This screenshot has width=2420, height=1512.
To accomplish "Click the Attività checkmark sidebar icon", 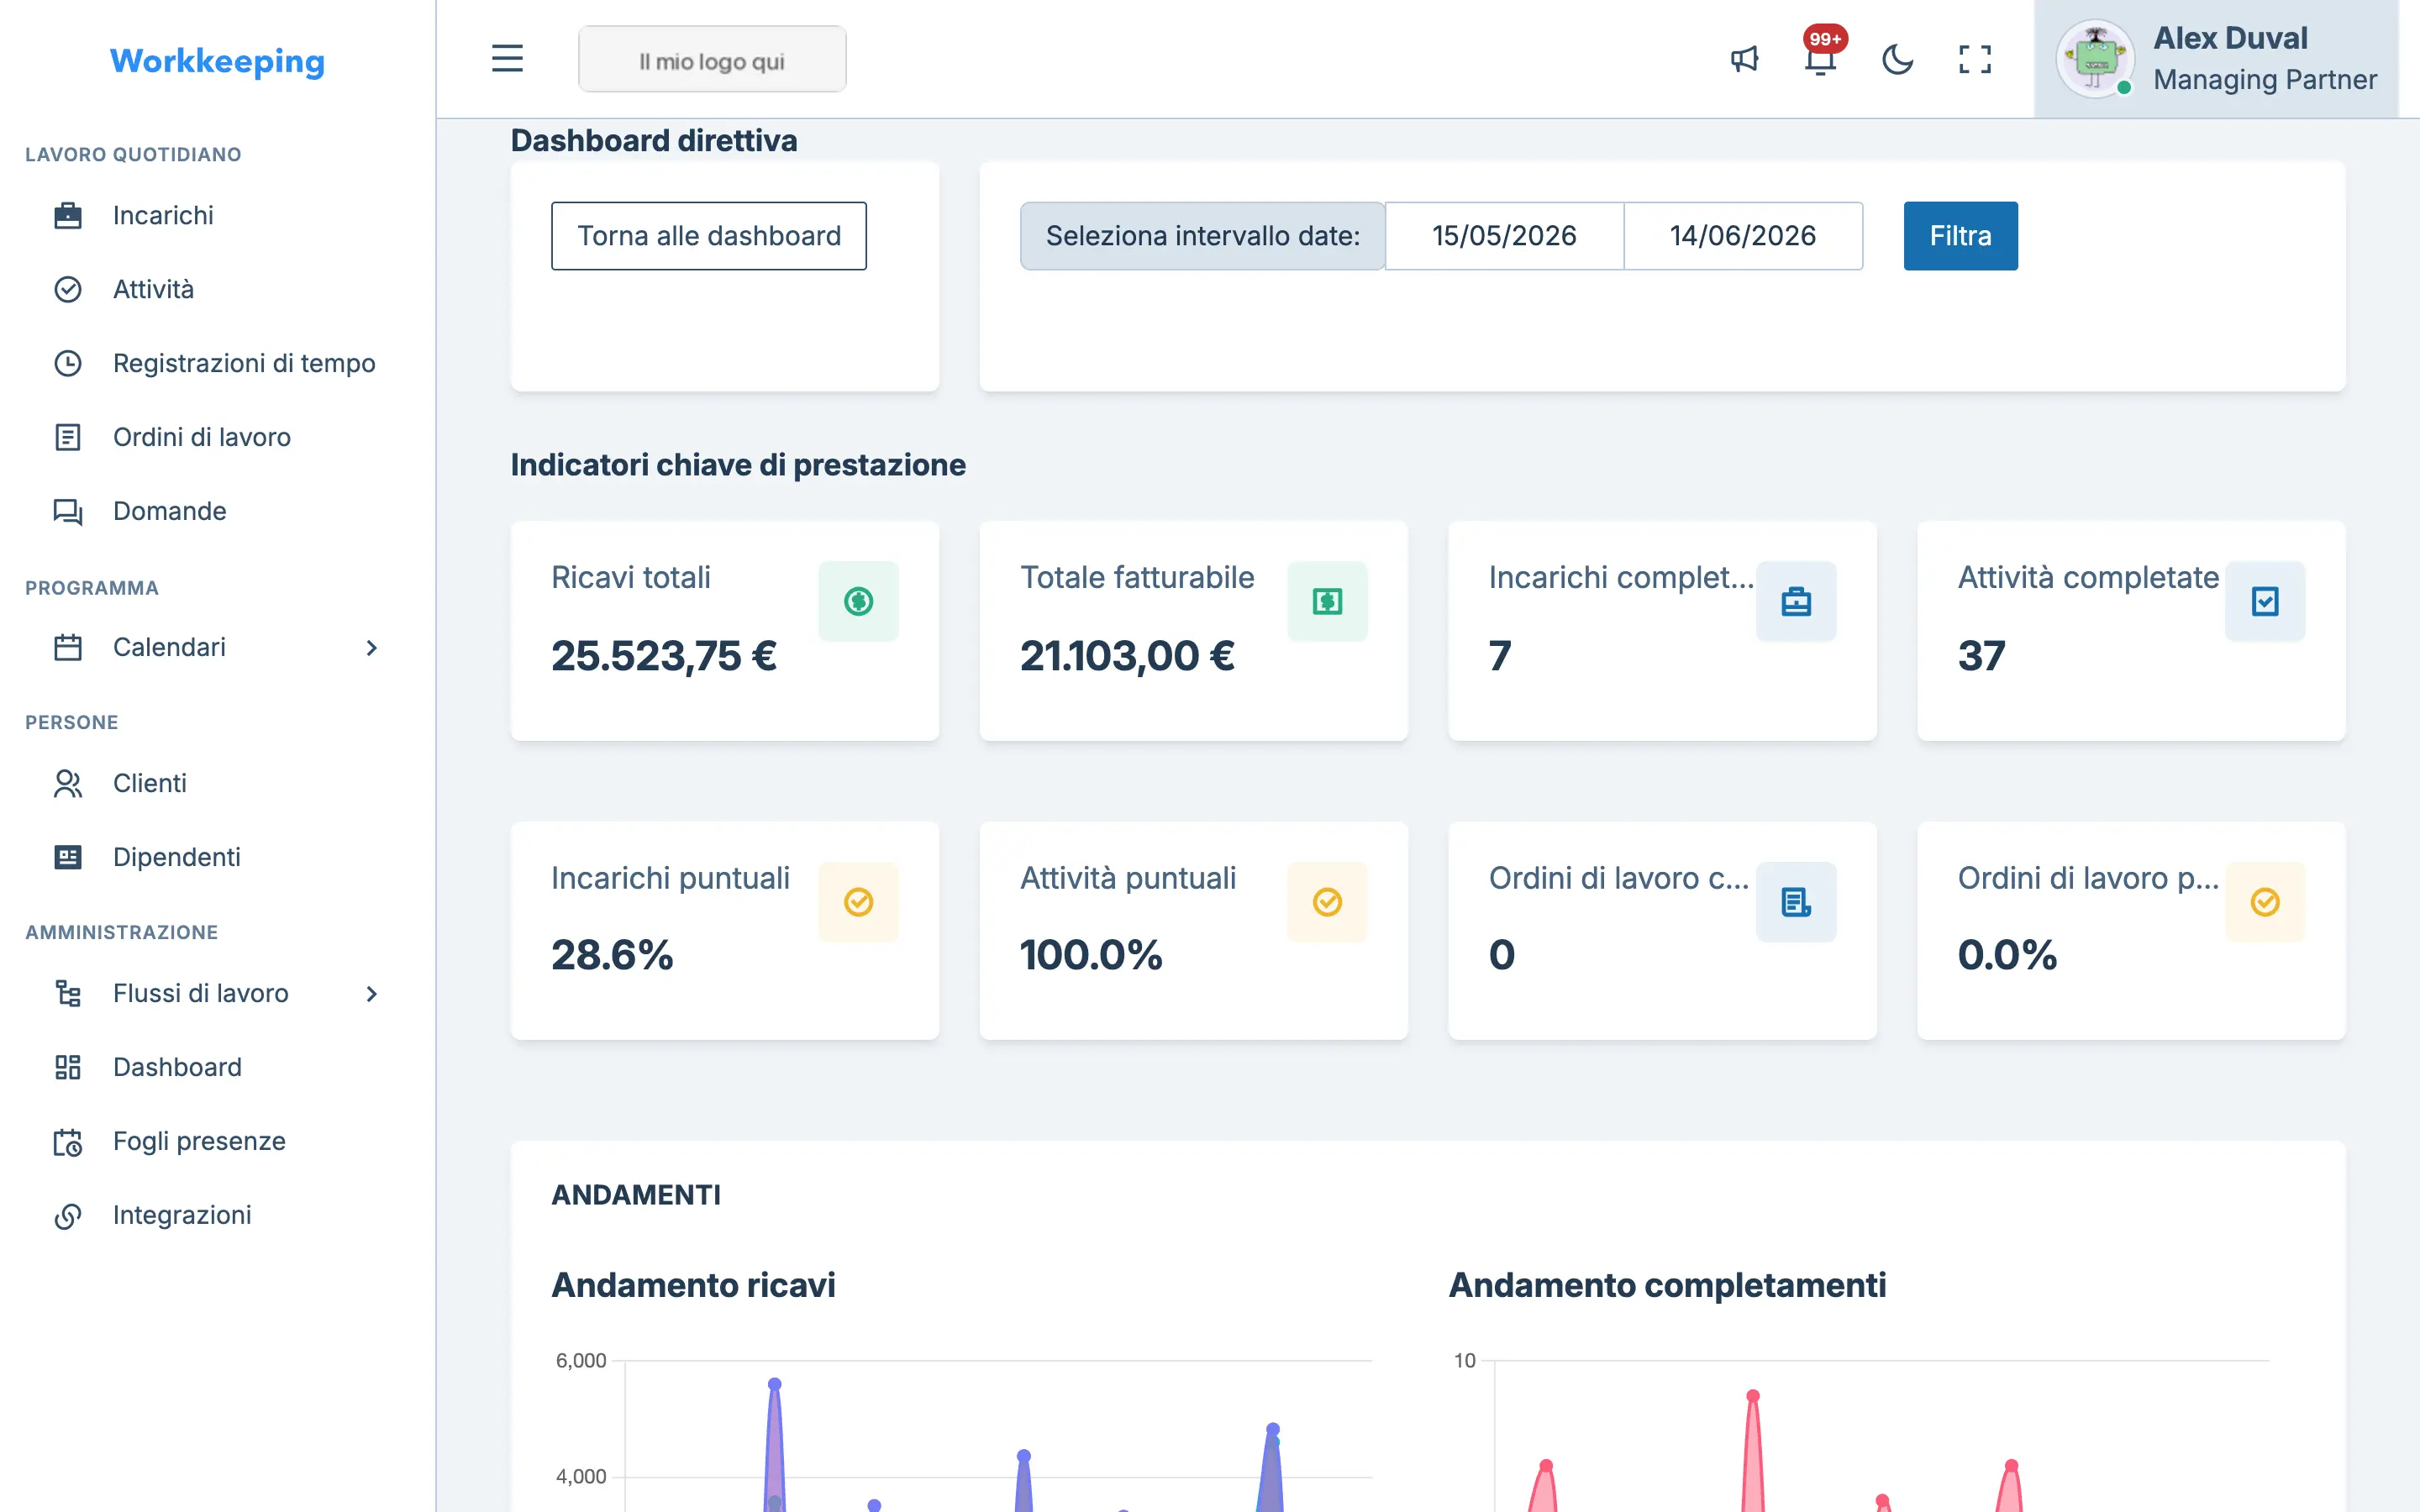I will [67, 289].
